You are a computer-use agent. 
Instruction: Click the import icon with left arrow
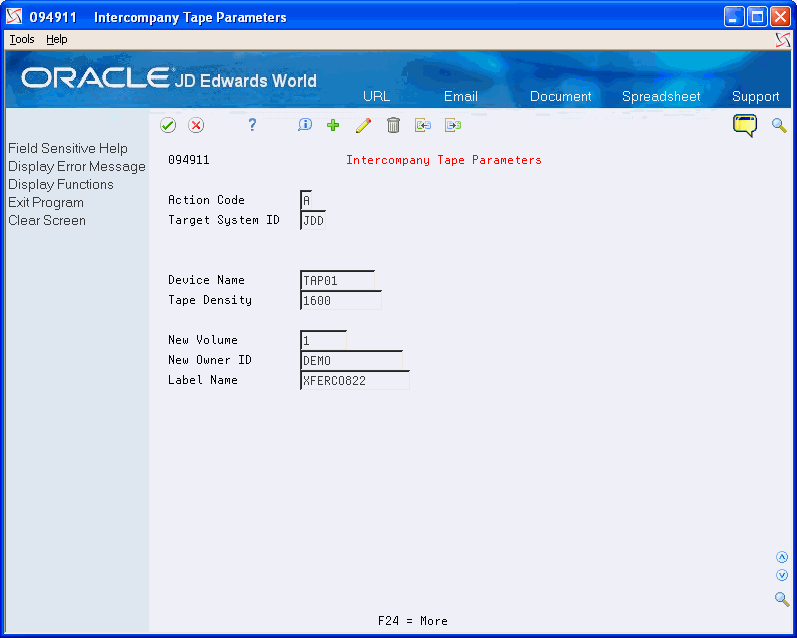pyautogui.click(x=423, y=125)
